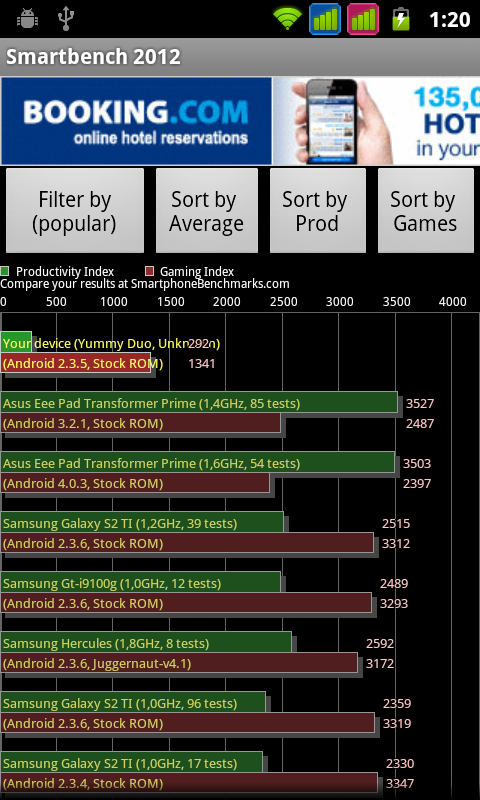Tap the 4000 axis label
Screen dimensions: 480x800
click(452, 302)
